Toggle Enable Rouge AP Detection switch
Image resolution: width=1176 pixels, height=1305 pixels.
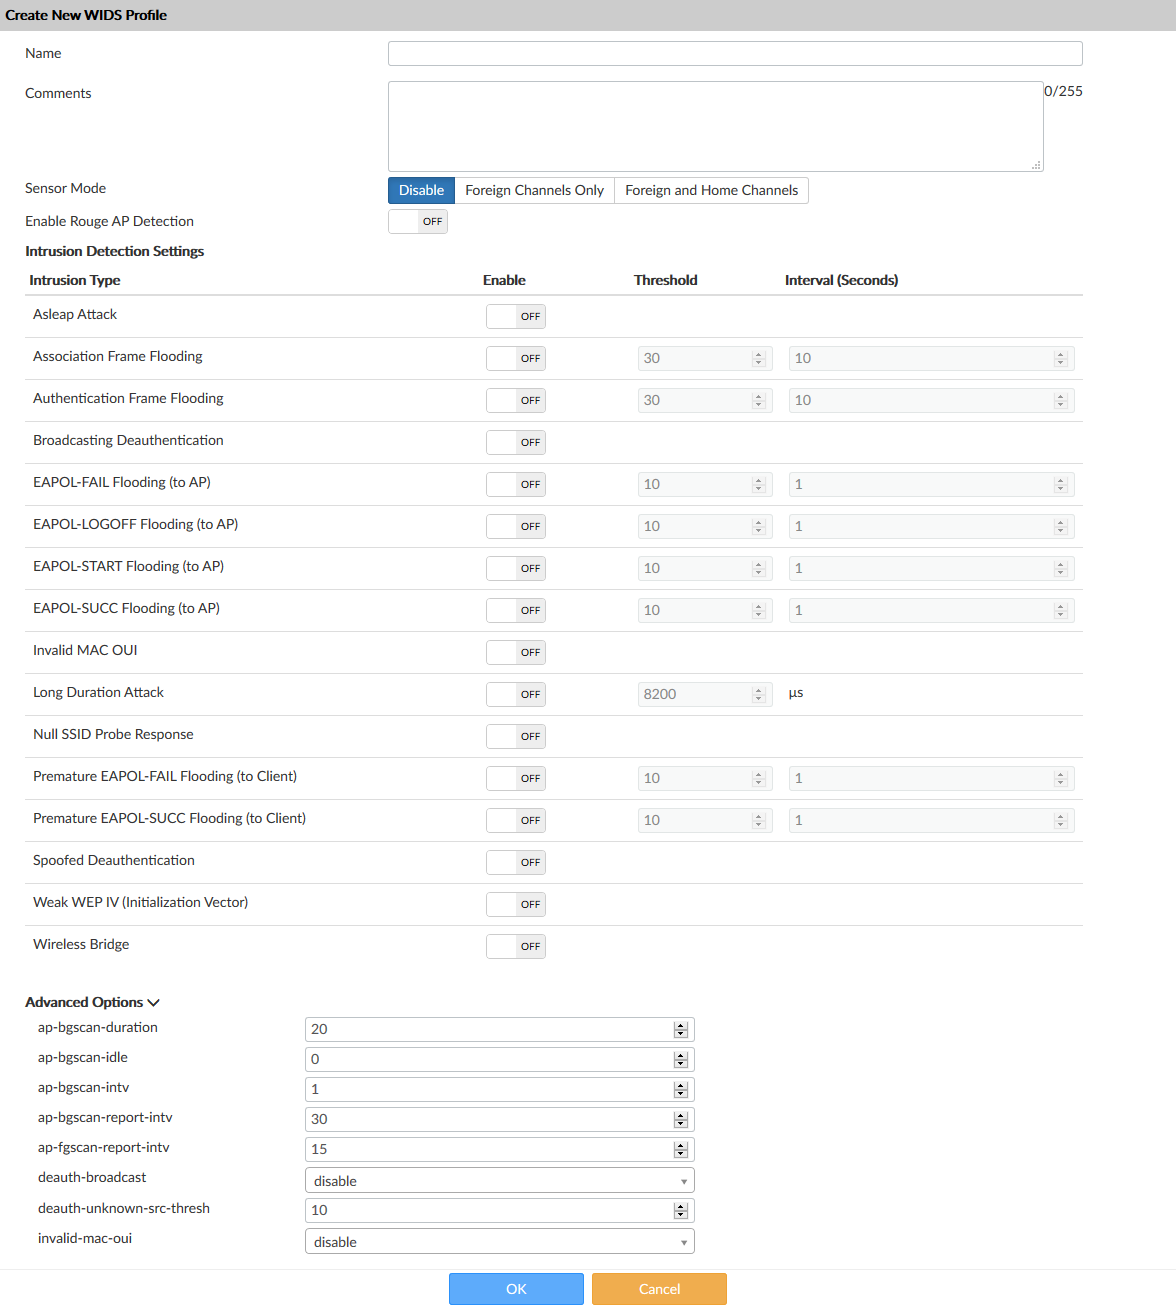point(418,222)
